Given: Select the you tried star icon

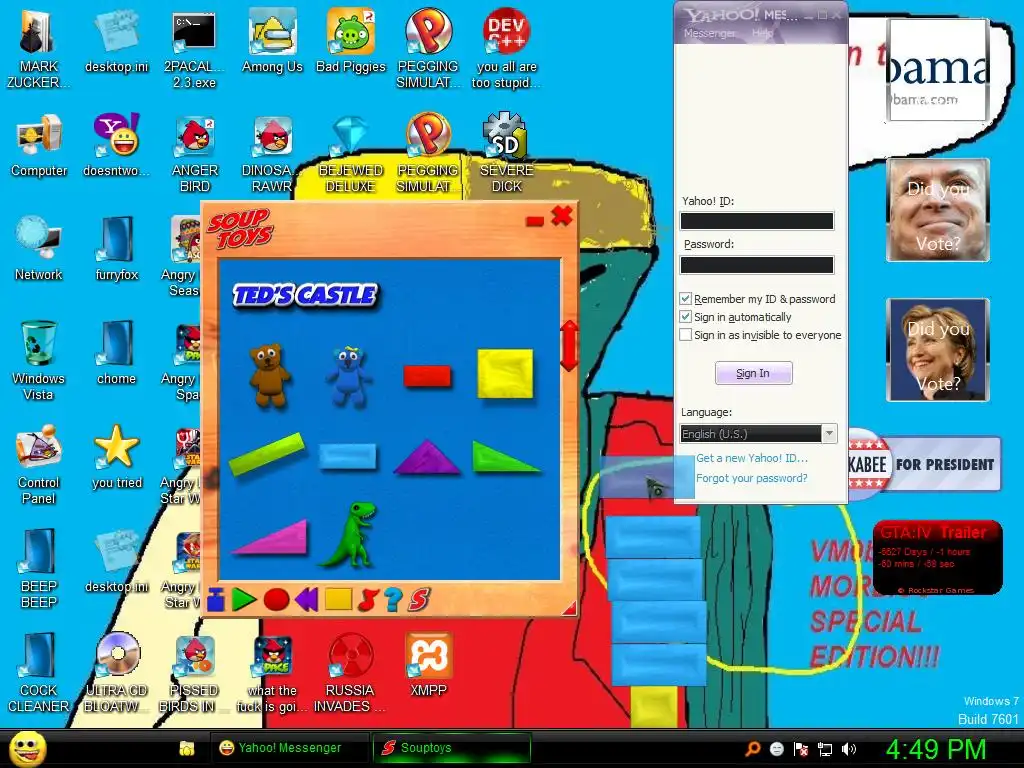Looking at the screenshot, I should click(117, 457).
